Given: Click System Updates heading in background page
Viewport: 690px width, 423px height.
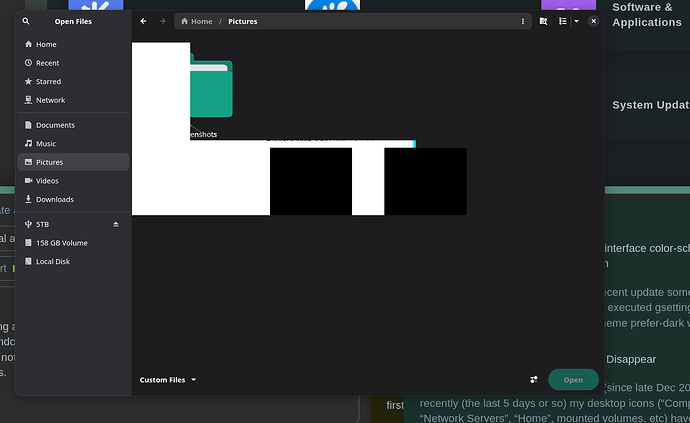Looking at the screenshot, I should [651, 105].
